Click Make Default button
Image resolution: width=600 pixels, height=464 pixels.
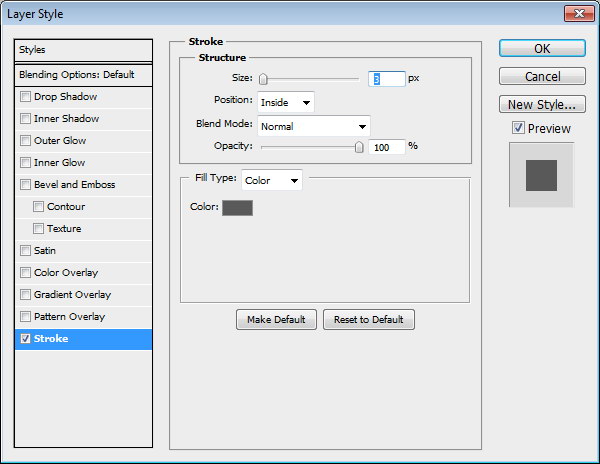click(277, 320)
